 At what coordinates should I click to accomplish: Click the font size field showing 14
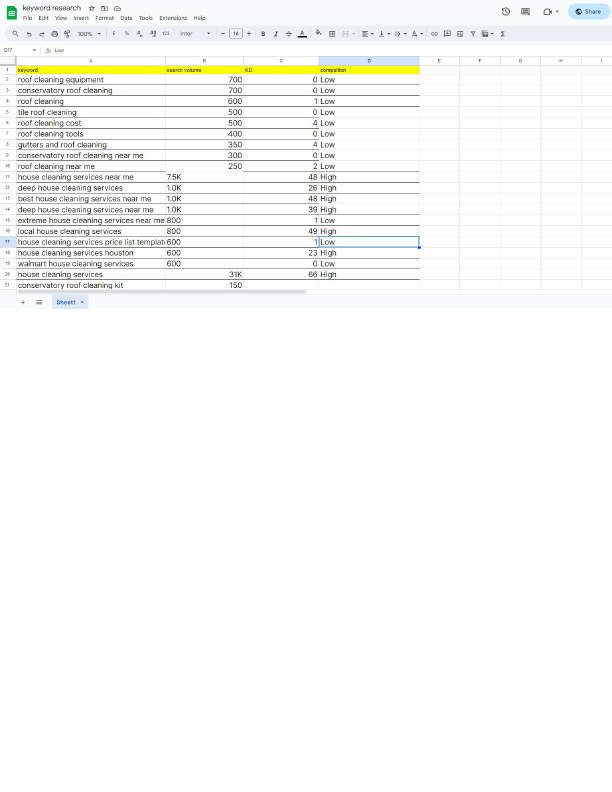click(236, 34)
